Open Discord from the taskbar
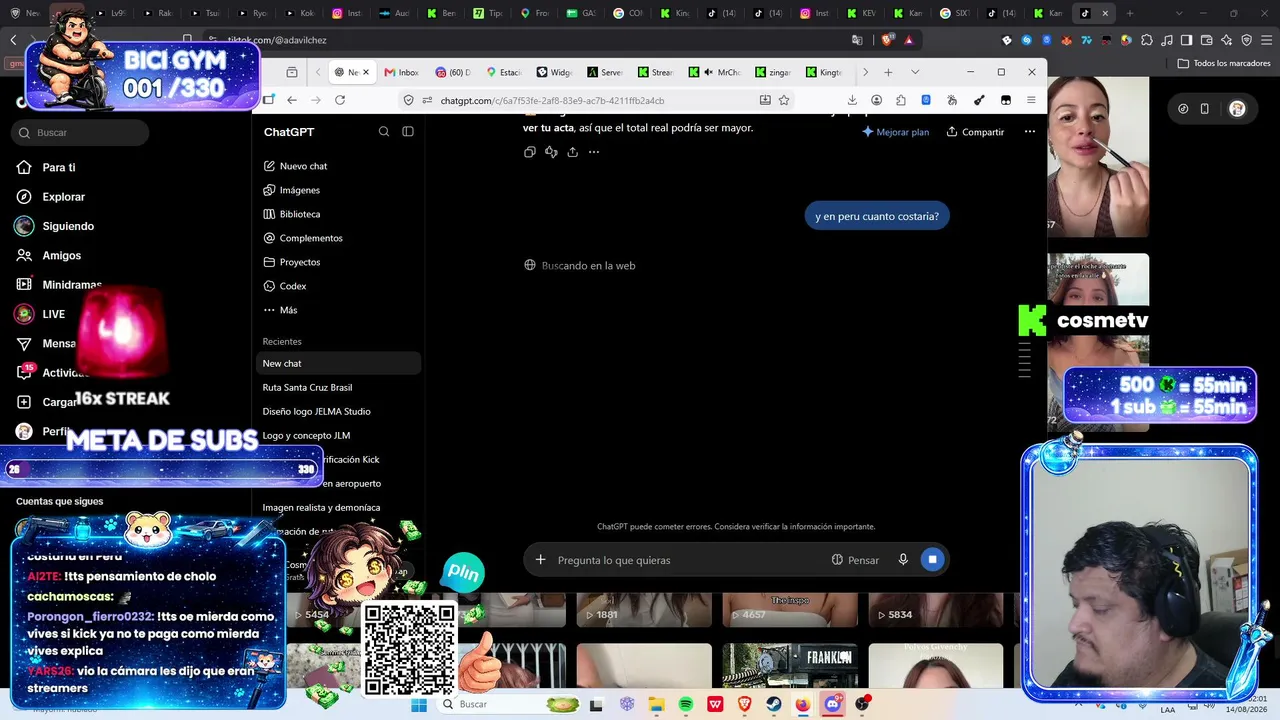 click(x=832, y=704)
